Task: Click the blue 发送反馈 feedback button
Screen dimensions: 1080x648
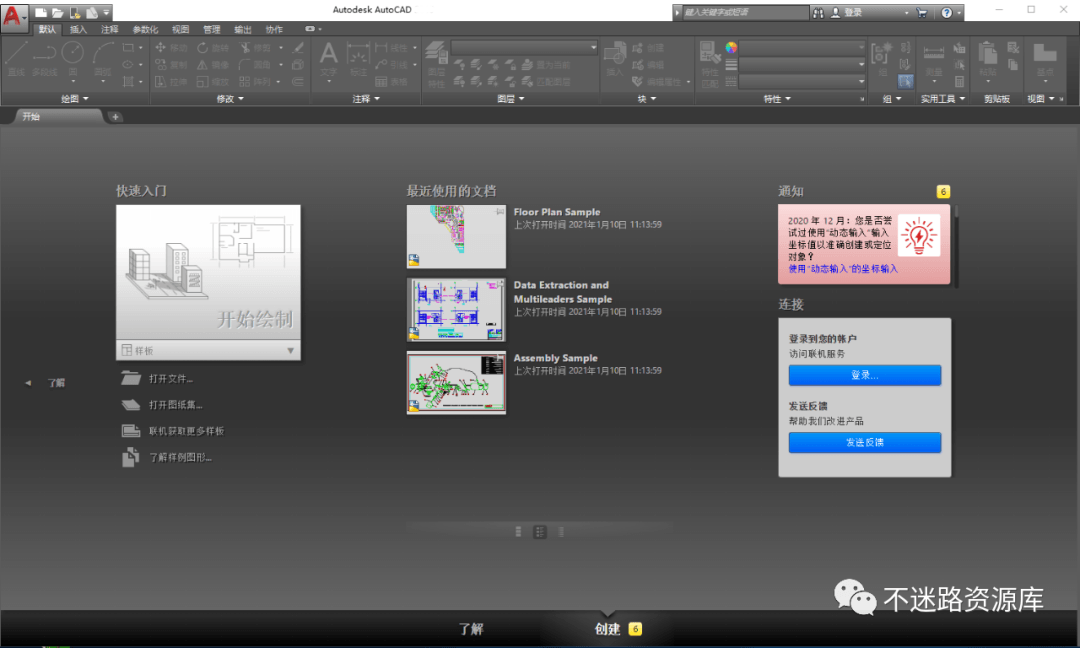Action: coord(864,443)
